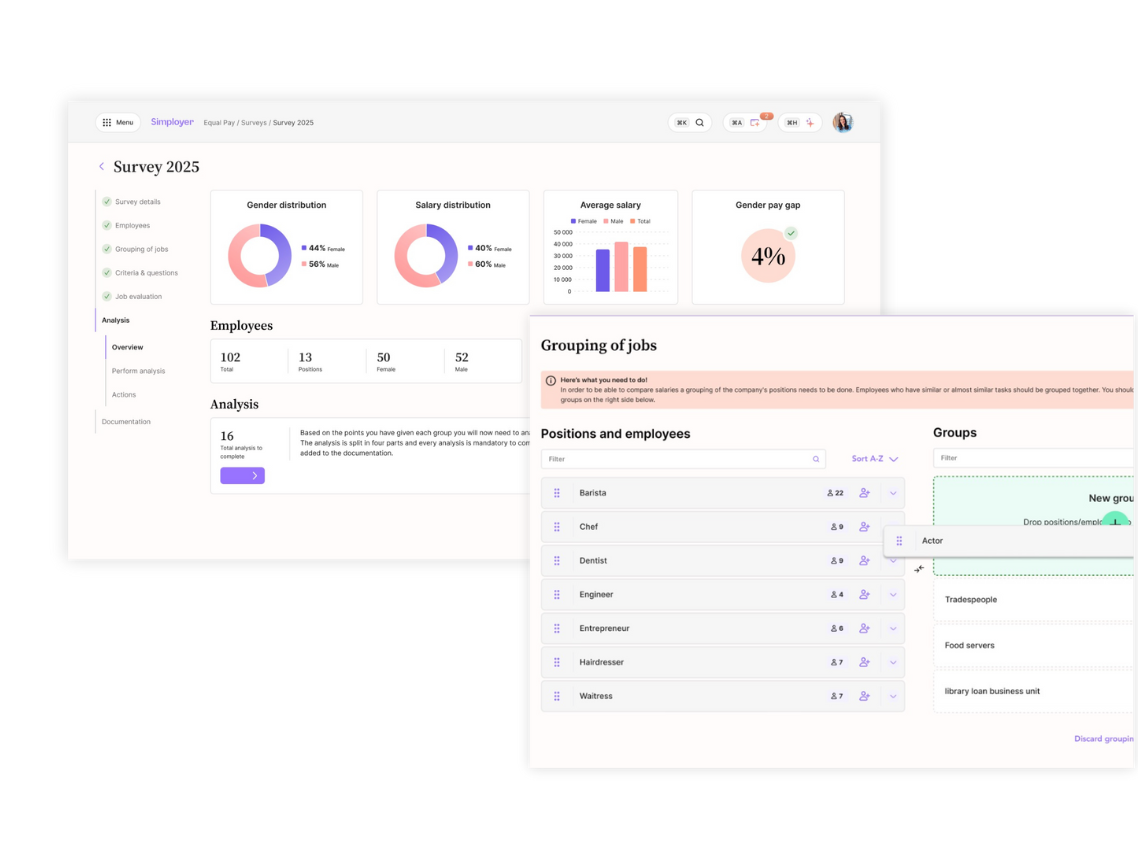Go back using arrow beside Survey 2025

pyautogui.click(x=101, y=167)
